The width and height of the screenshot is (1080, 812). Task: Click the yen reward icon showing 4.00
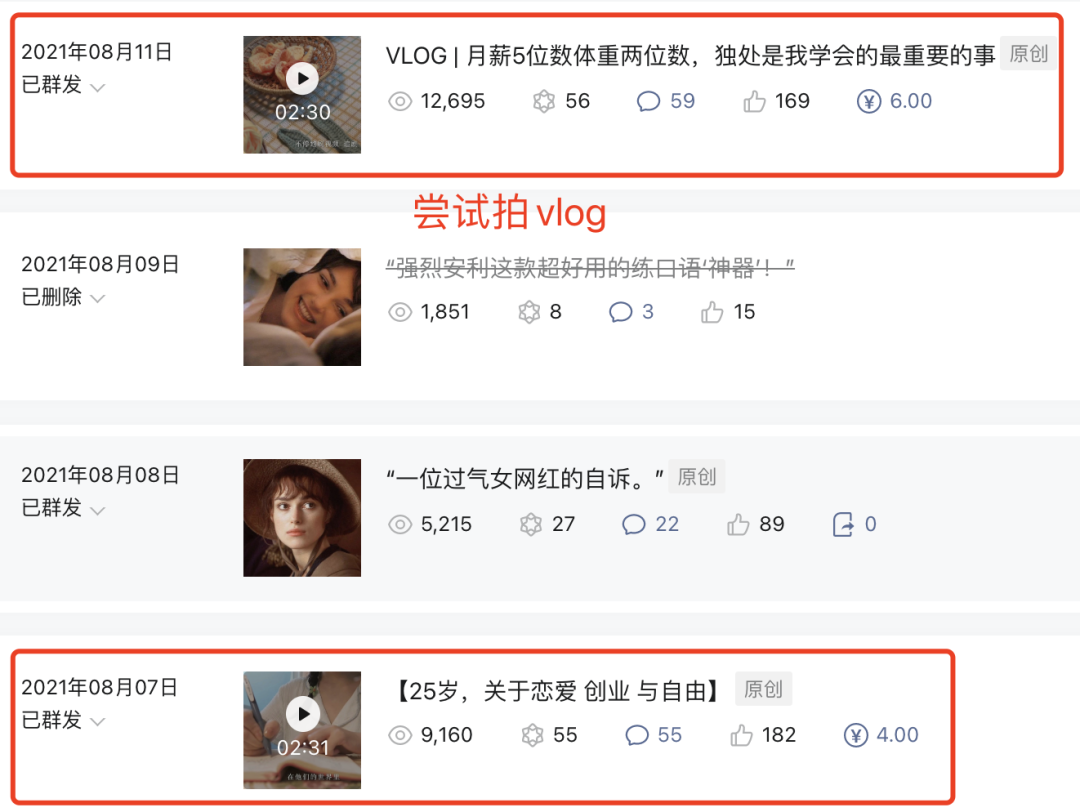855,735
